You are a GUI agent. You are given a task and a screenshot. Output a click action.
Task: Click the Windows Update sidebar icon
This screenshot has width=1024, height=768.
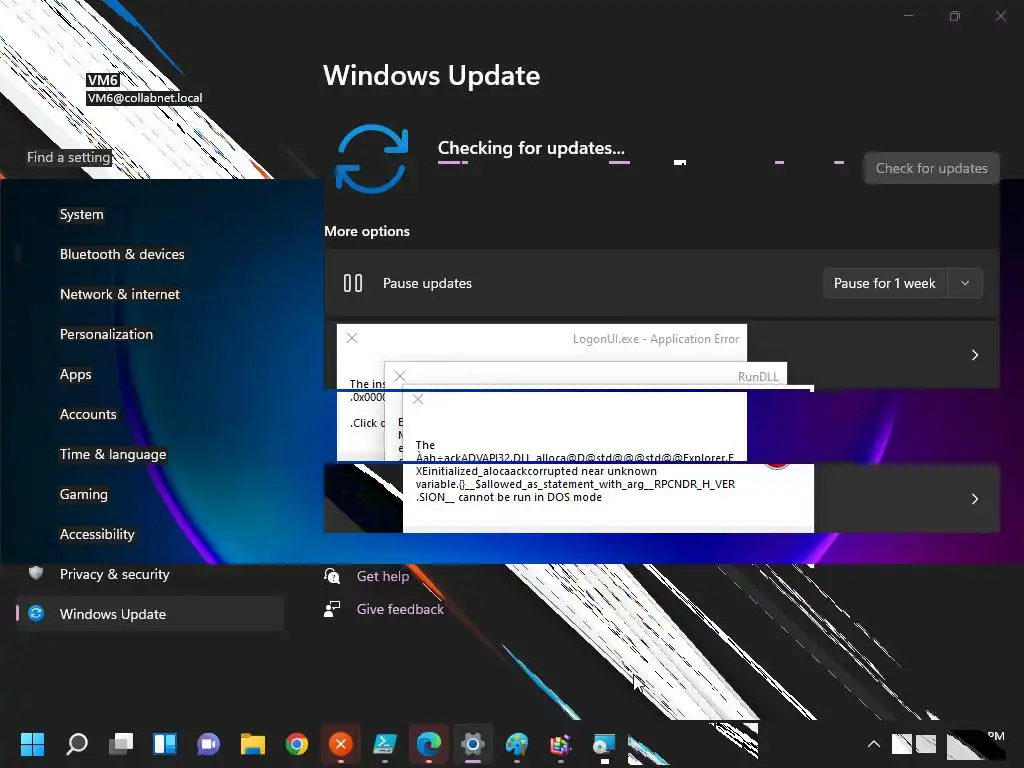(37, 613)
